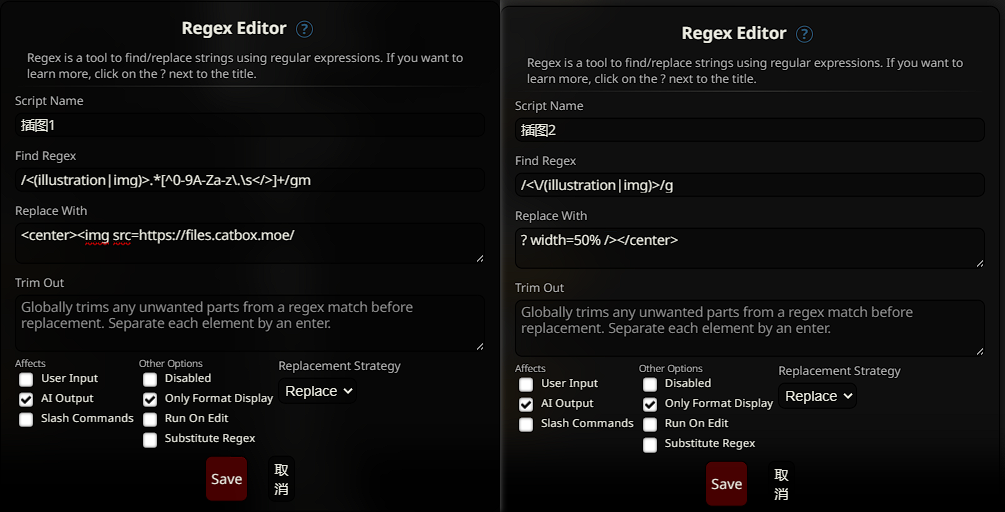This screenshot has width=1005, height=512.
Task: Click 取消 to cancel the left editor
Action: pos(282,479)
